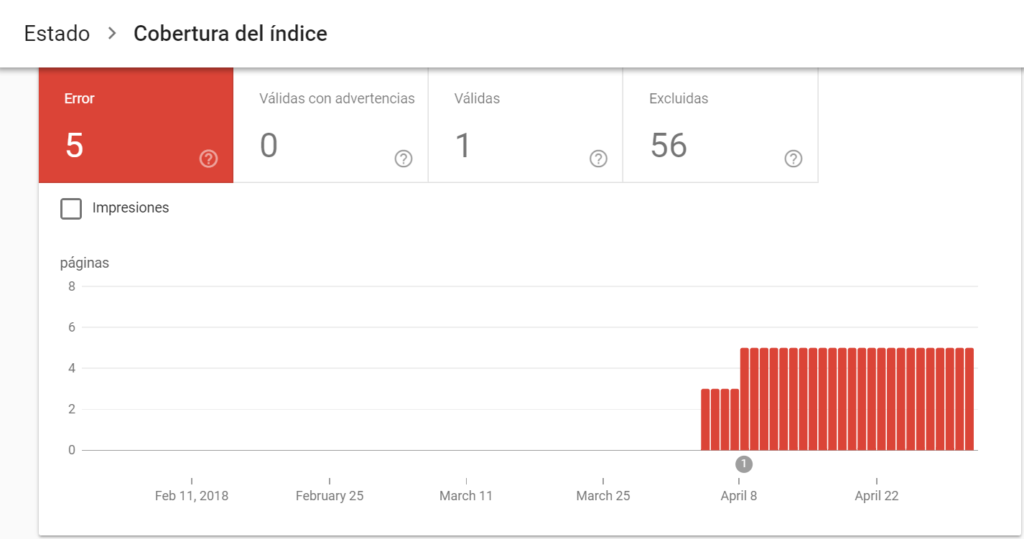
Task: Enable the Impresiones checkbox
Action: [71, 208]
